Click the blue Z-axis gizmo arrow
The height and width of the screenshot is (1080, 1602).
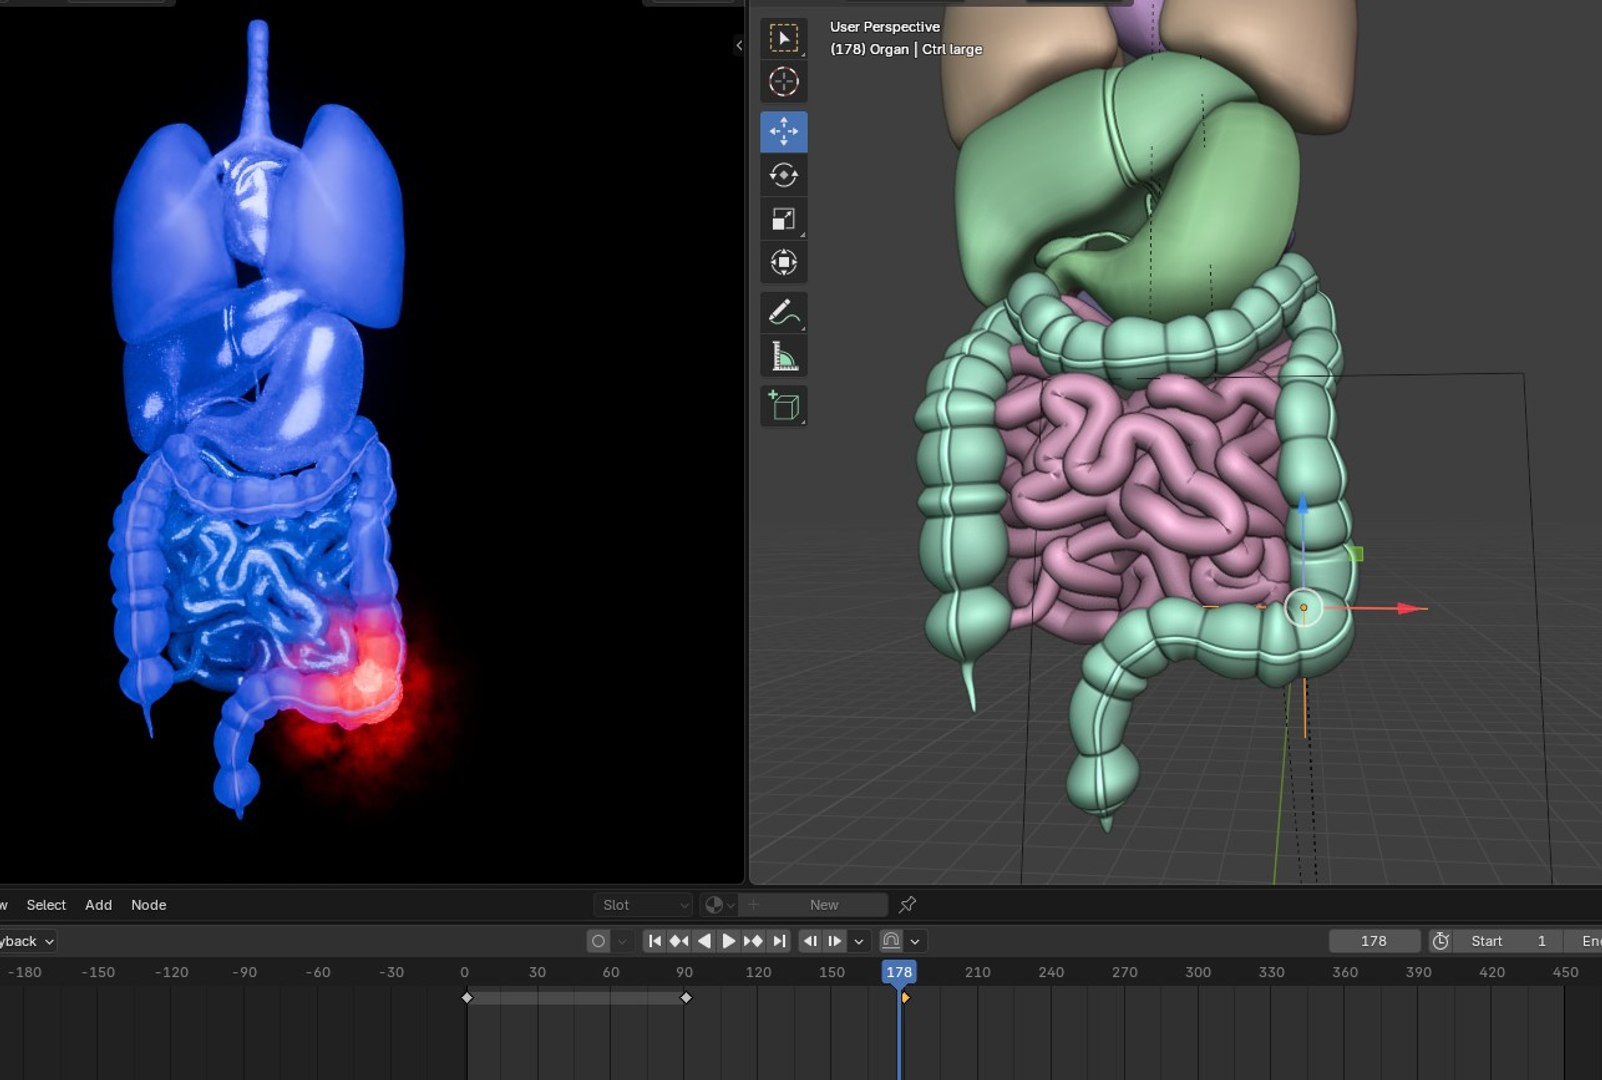pyautogui.click(x=1303, y=505)
